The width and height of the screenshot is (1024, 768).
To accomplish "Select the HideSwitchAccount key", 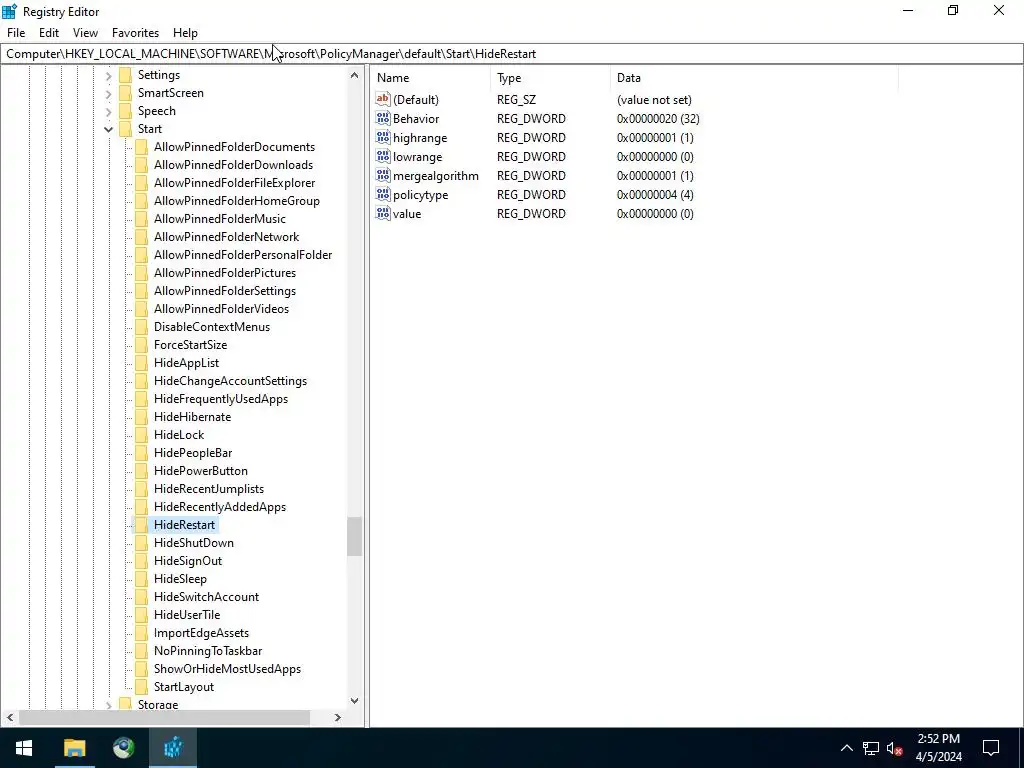I will (206, 597).
